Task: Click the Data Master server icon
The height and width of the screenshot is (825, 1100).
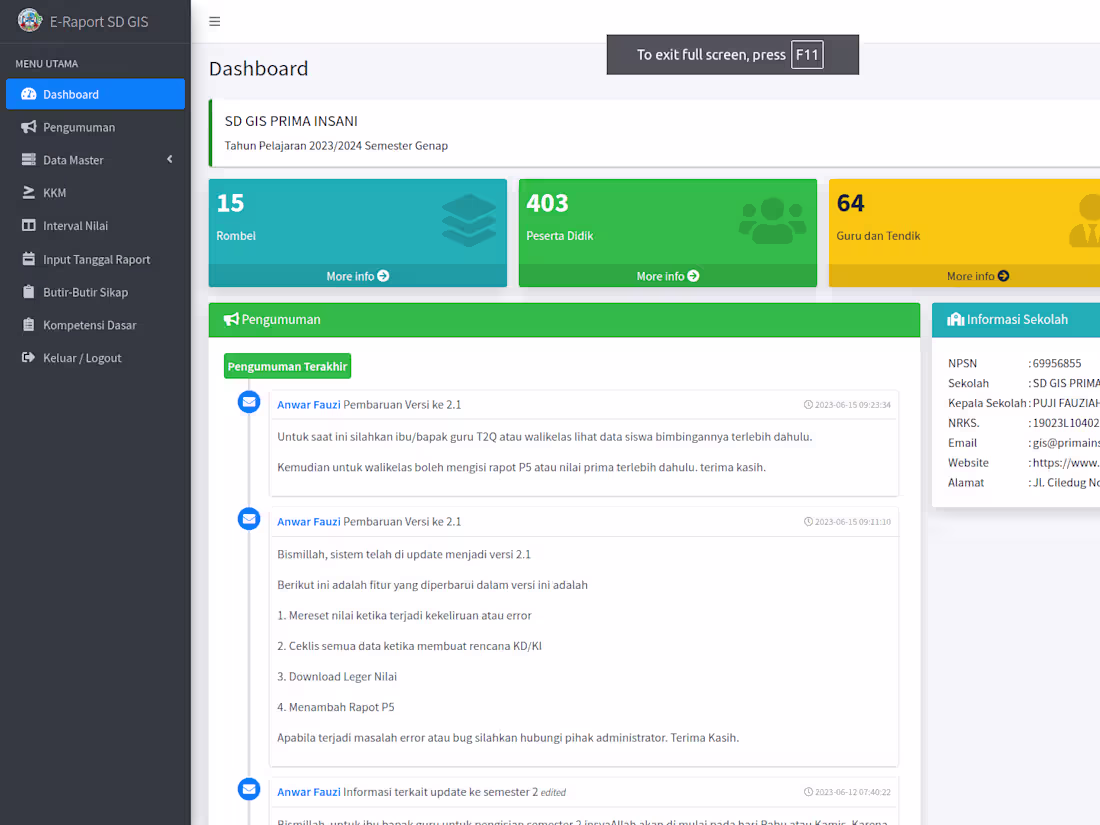Action: pos(29,159)
